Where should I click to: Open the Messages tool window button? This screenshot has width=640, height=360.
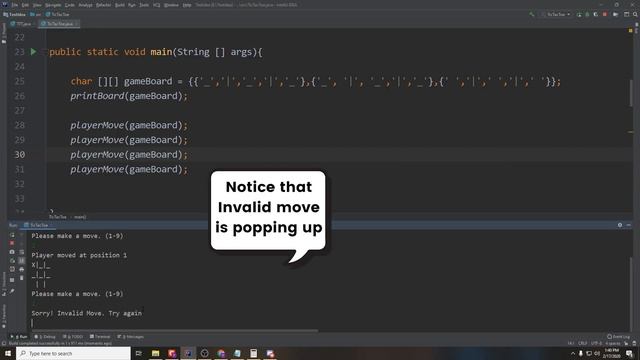131,337
